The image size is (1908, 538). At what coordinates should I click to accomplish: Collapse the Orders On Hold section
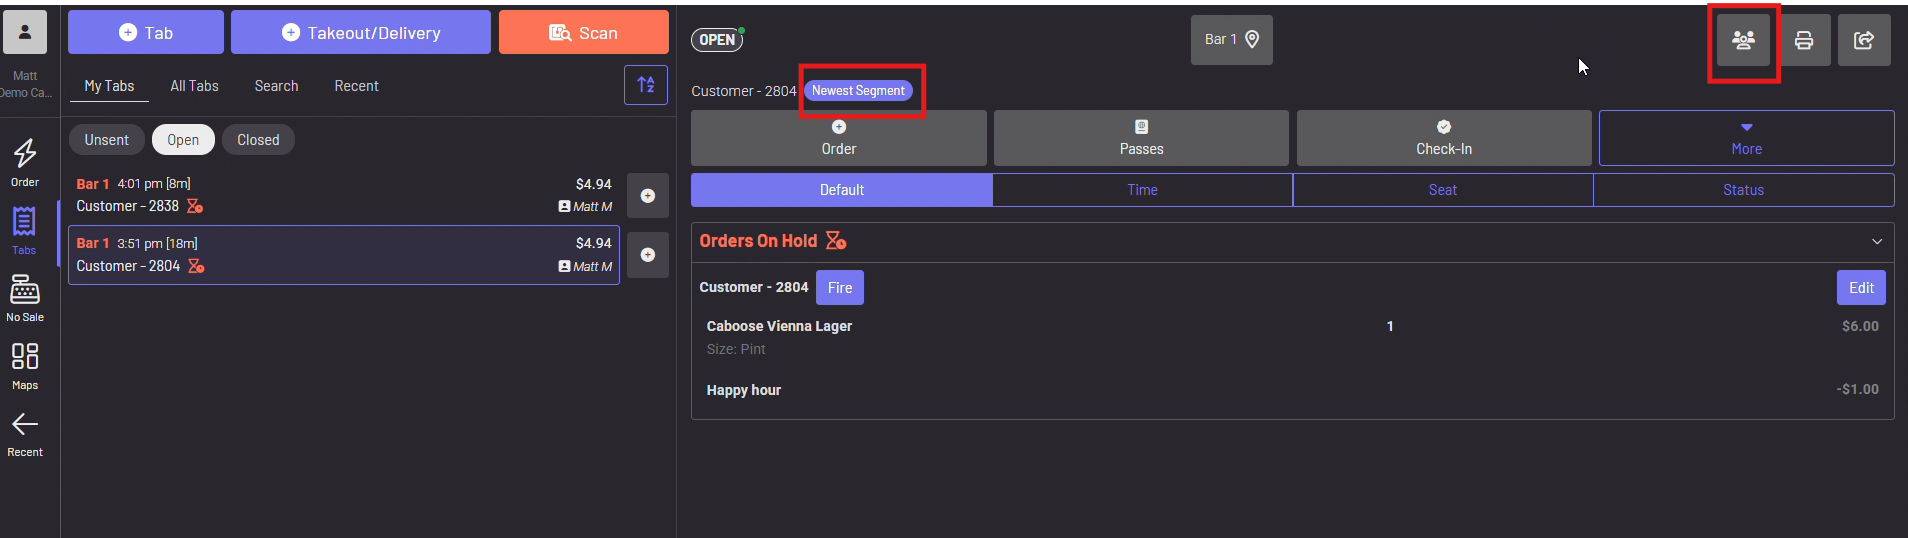[1876, 242]
